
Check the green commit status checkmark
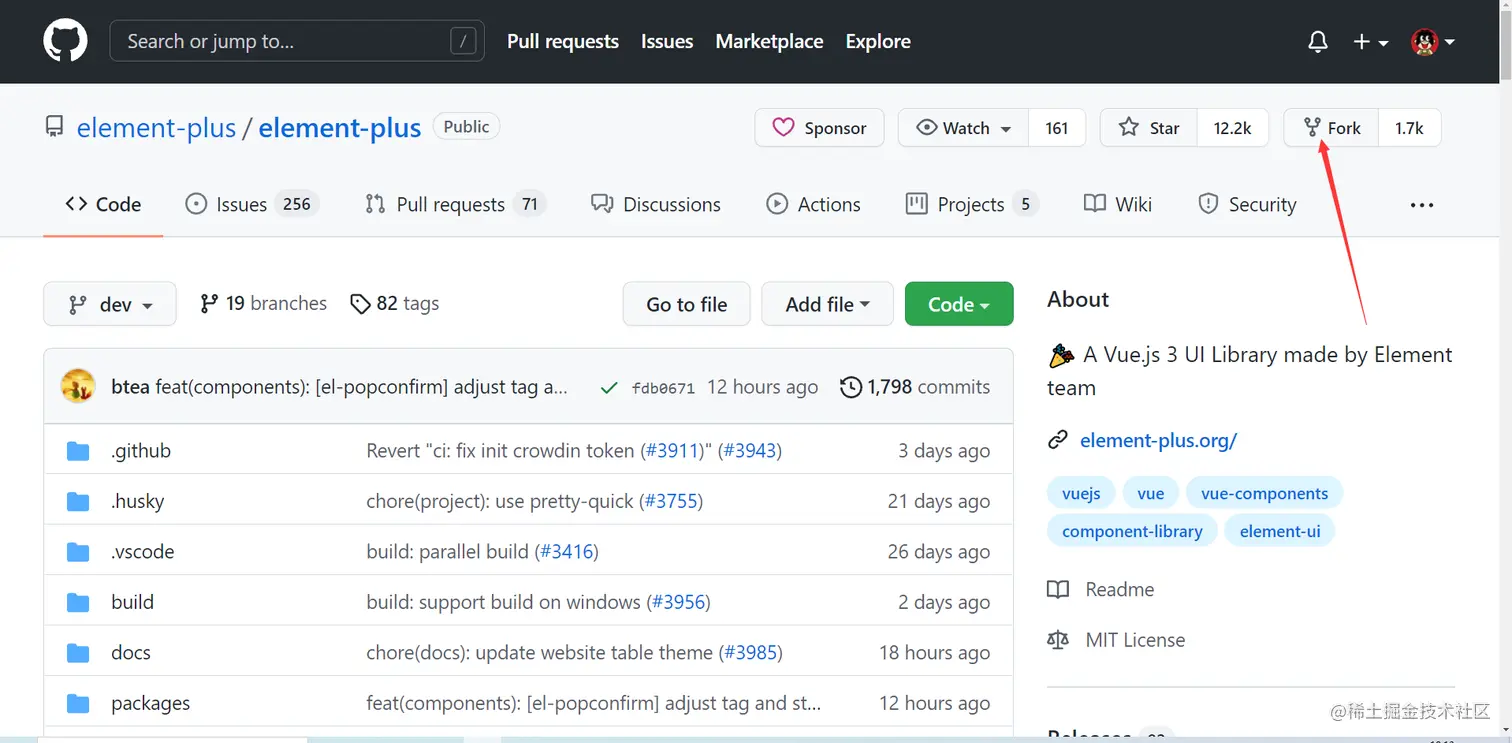click(x=608, y=387)
